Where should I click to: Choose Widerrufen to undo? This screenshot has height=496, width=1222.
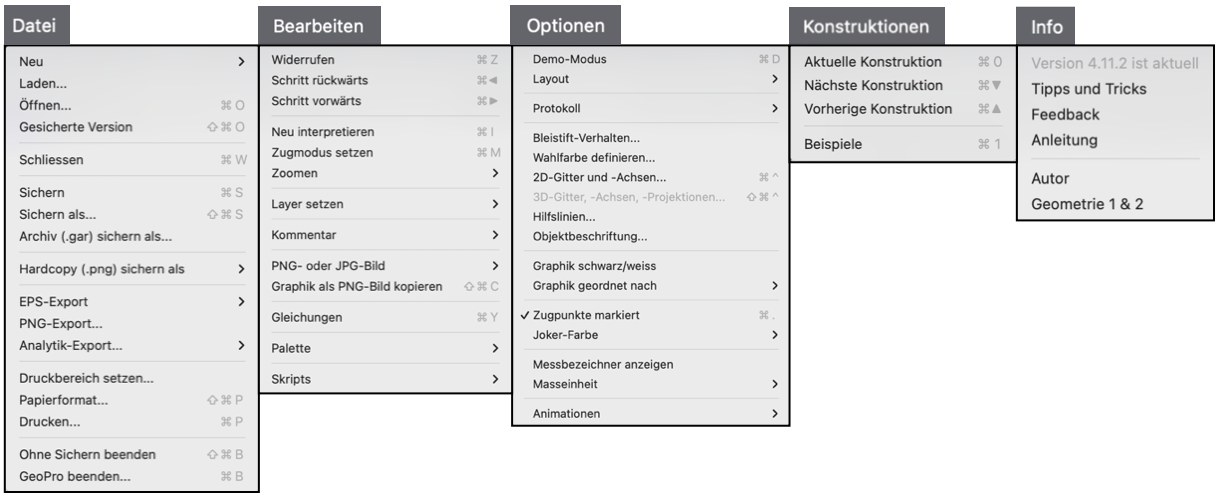pyautogui.click(x=303, y=60)
